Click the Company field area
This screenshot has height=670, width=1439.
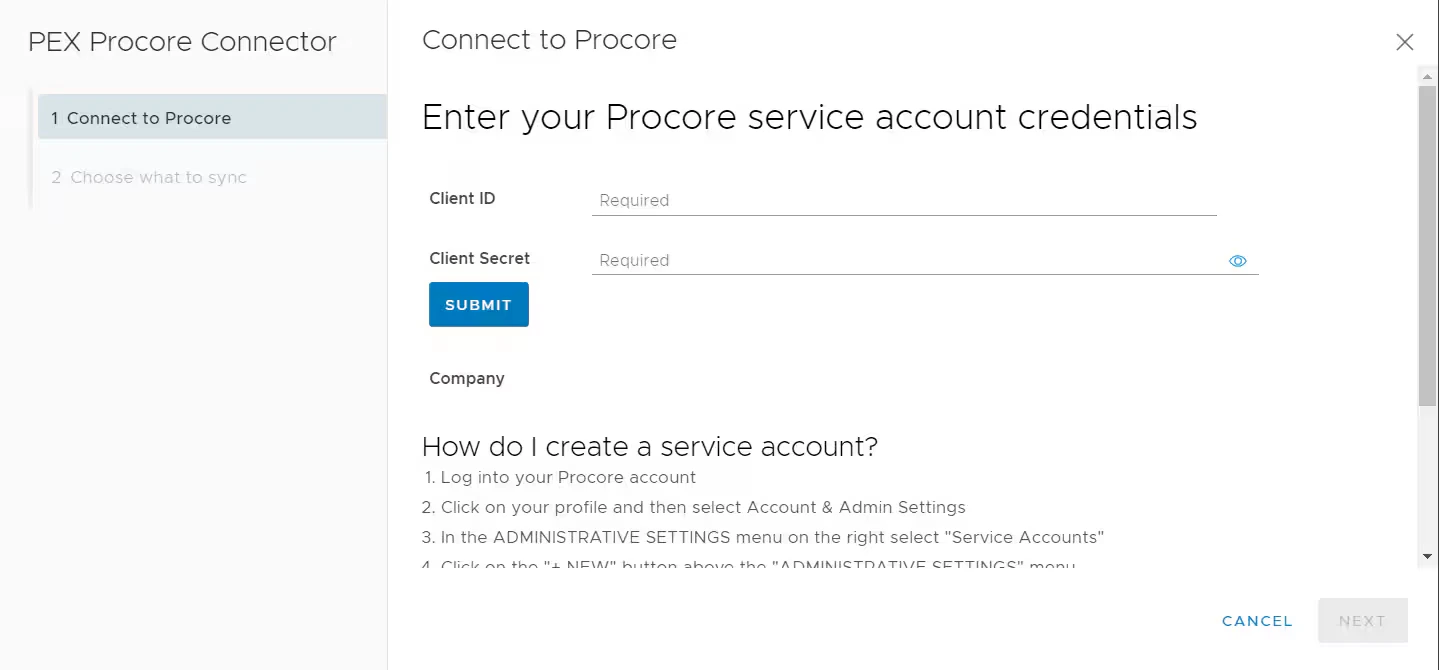coord(466,378)
